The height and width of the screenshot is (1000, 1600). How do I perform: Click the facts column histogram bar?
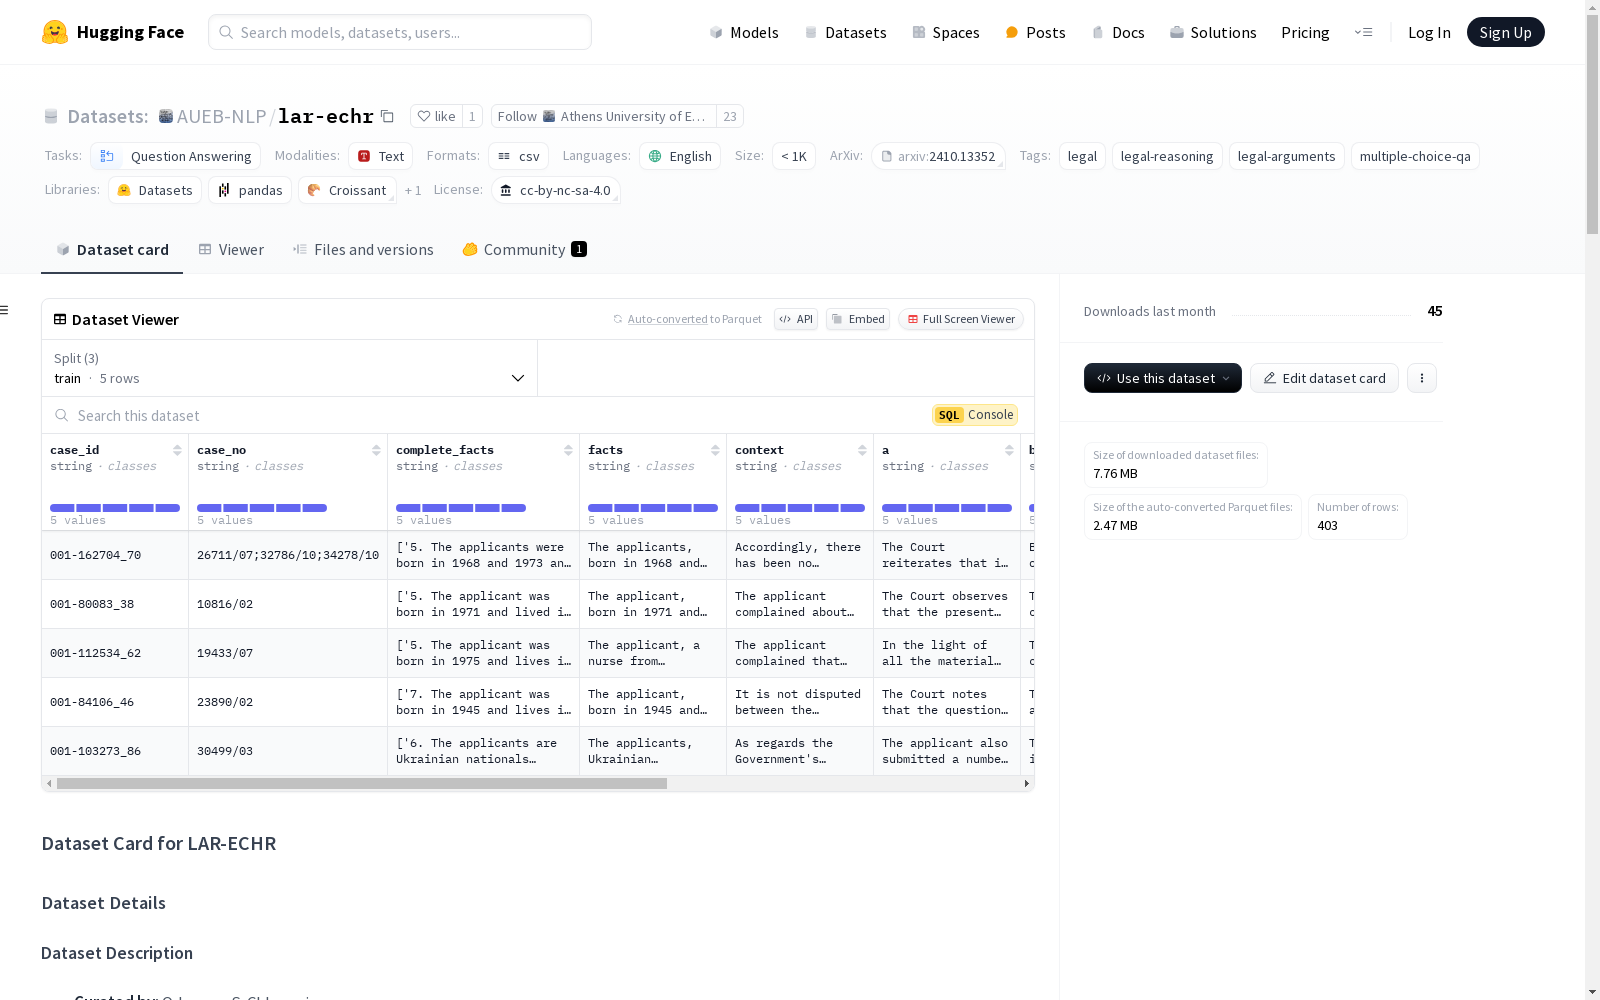click(653, 508)
